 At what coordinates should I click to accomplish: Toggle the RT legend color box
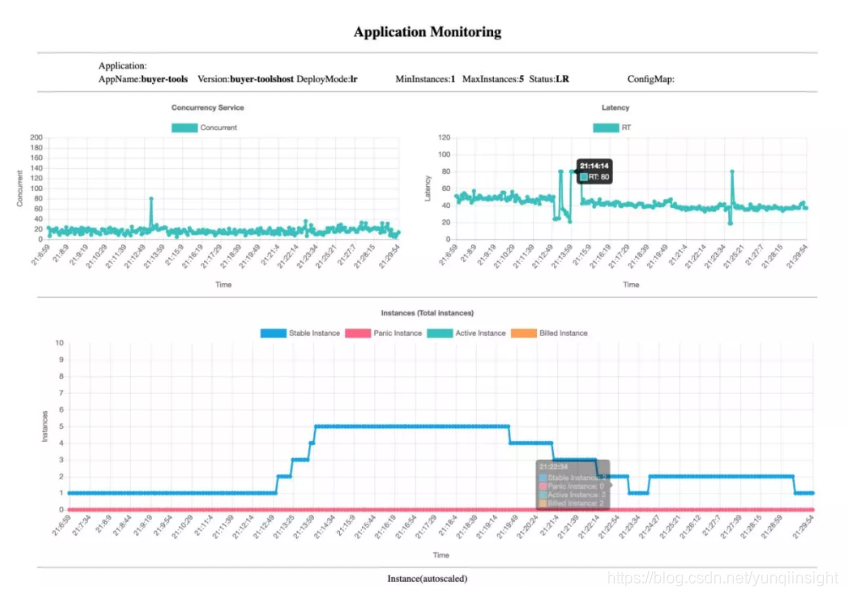pyautogui.click(x=606, y=128)
